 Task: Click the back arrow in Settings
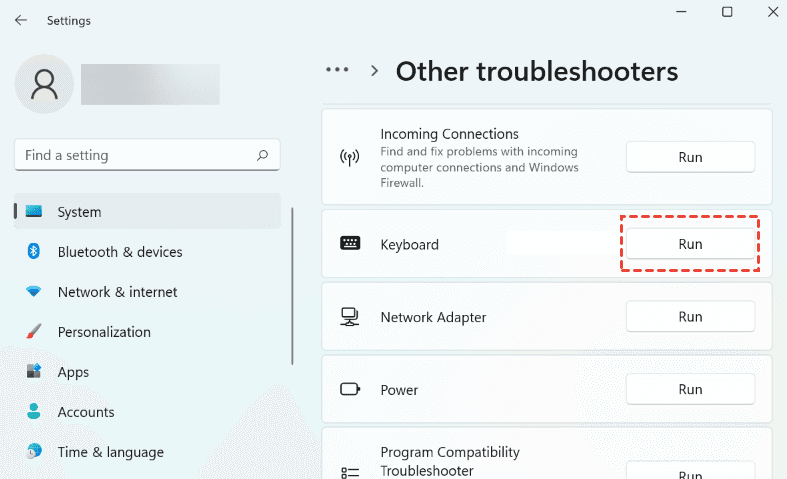20,20
